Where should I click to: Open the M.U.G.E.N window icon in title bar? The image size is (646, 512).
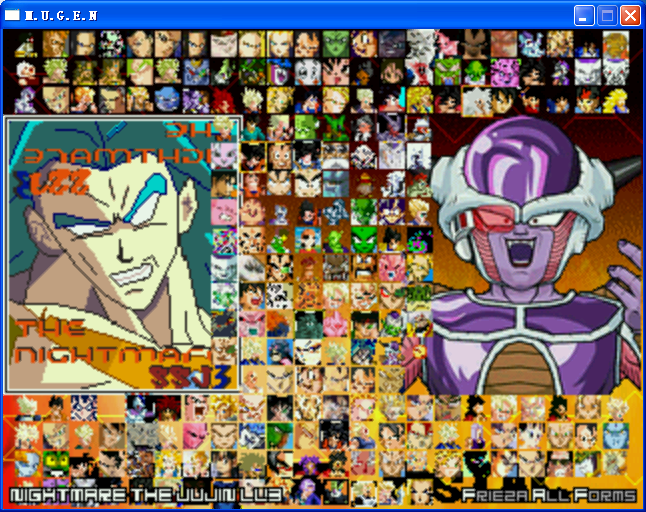[12, 15]
